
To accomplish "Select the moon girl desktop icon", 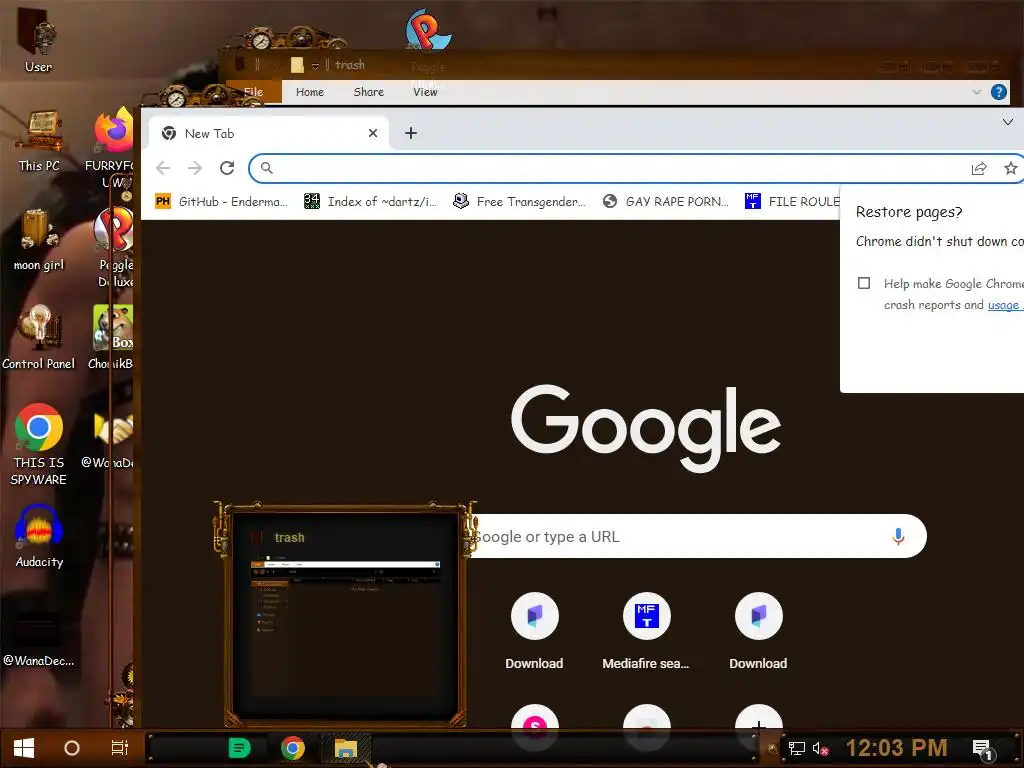I will pyautogui.click(x=39, y=240).
